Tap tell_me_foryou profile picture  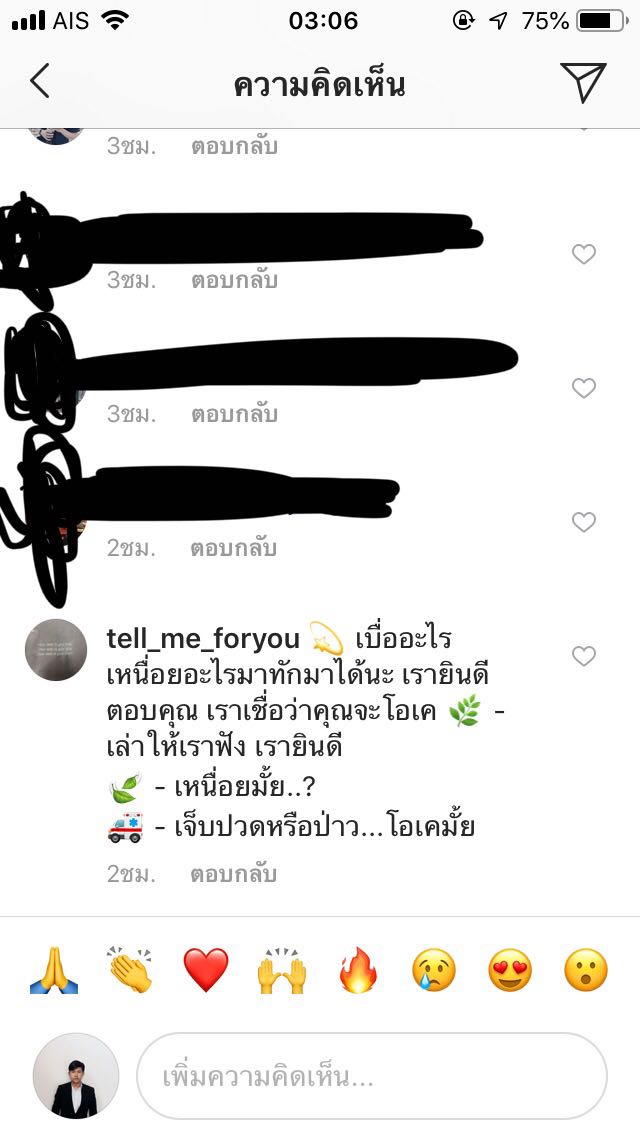tap(56, 650)
